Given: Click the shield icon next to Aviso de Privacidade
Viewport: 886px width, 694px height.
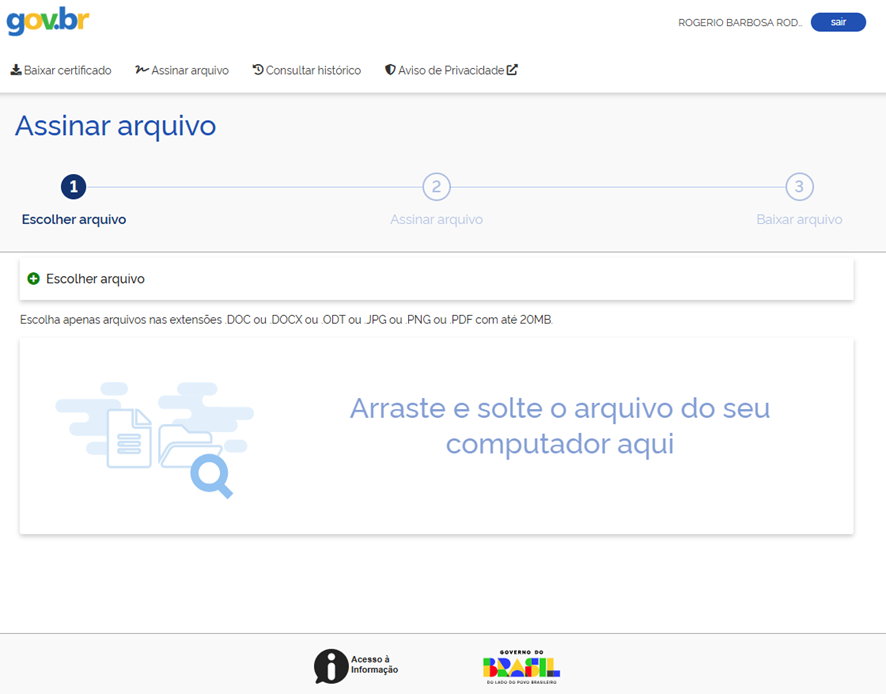Looking at the screenshot, I should point(388,70).
